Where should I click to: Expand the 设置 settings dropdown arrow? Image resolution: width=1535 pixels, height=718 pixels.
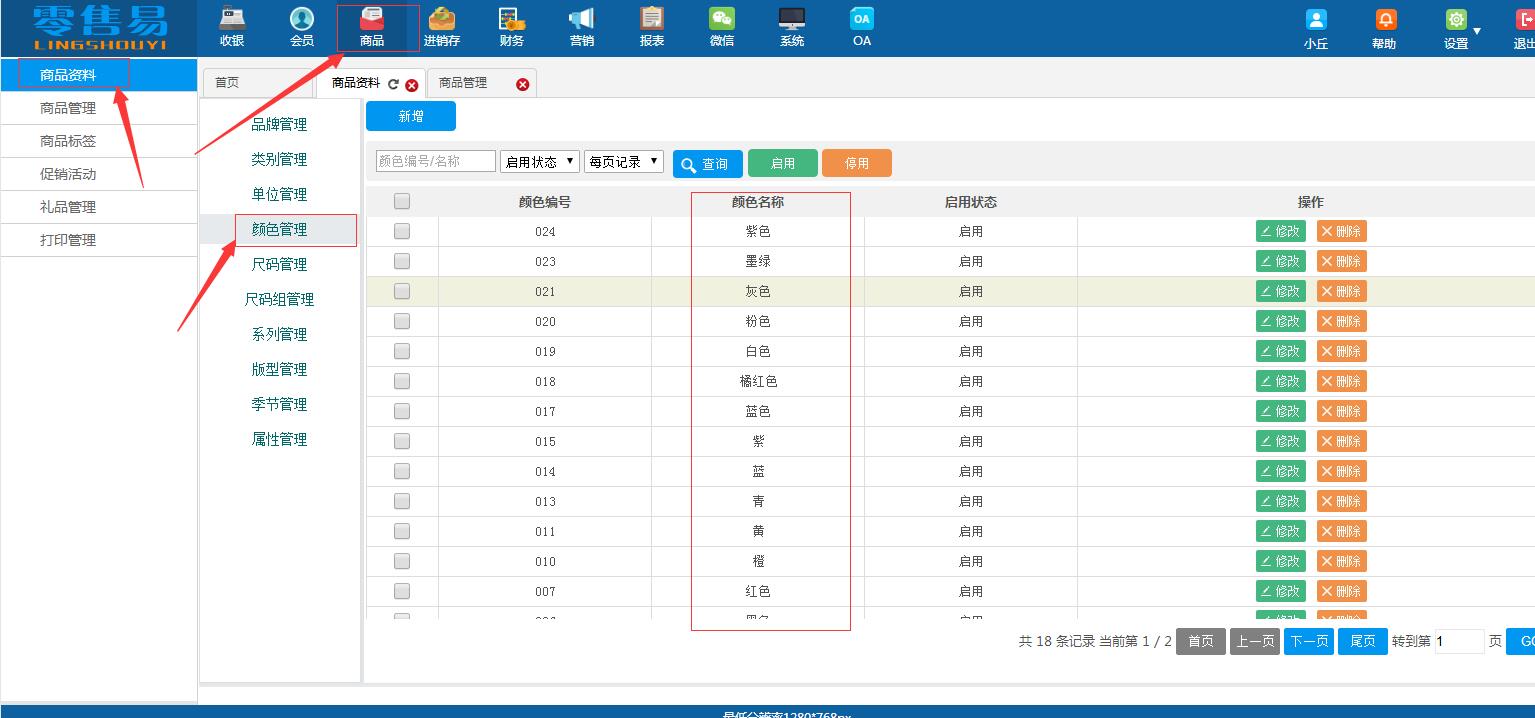[1477, 31]
